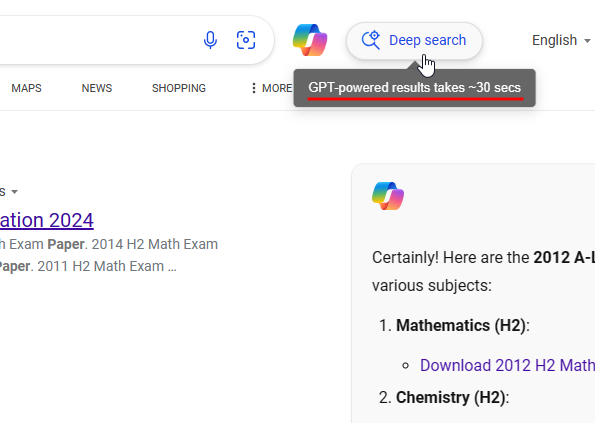Expand the dropdown arrow above the result title

14,192
